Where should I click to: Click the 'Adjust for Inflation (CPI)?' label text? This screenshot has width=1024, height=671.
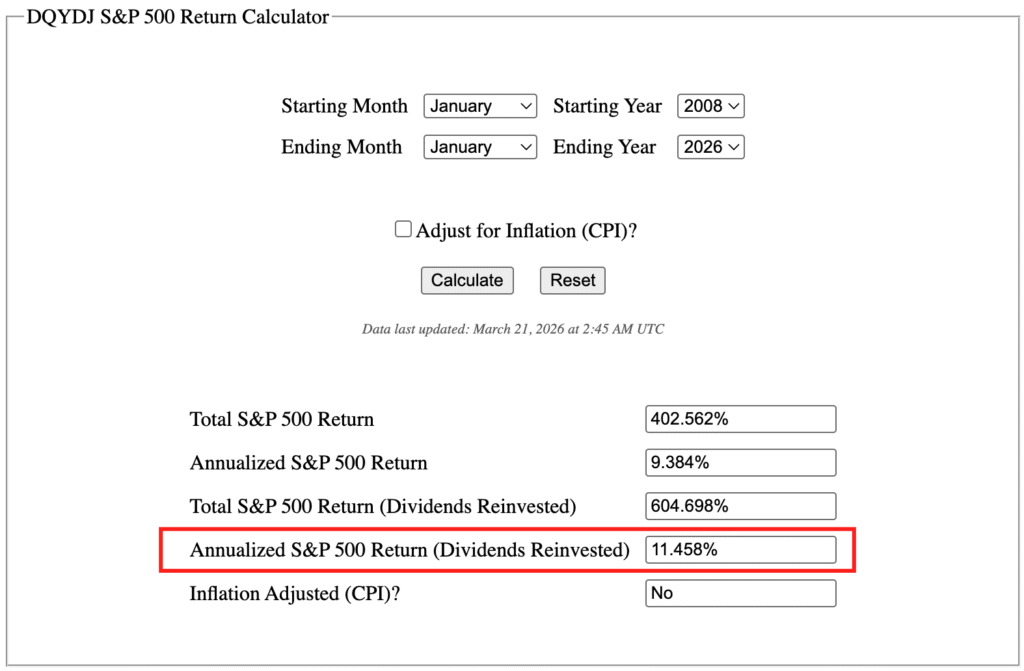527,230
